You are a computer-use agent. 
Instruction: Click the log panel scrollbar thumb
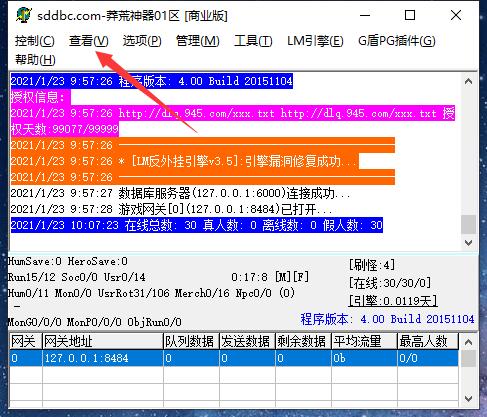(x=468, y=225)
